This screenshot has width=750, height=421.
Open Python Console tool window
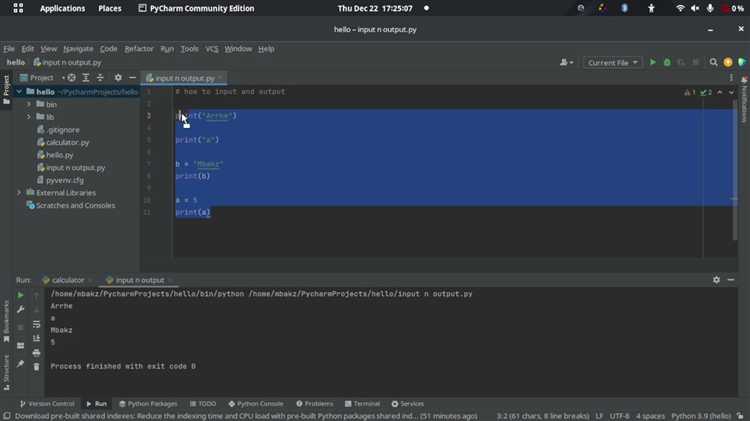[256, 404]
